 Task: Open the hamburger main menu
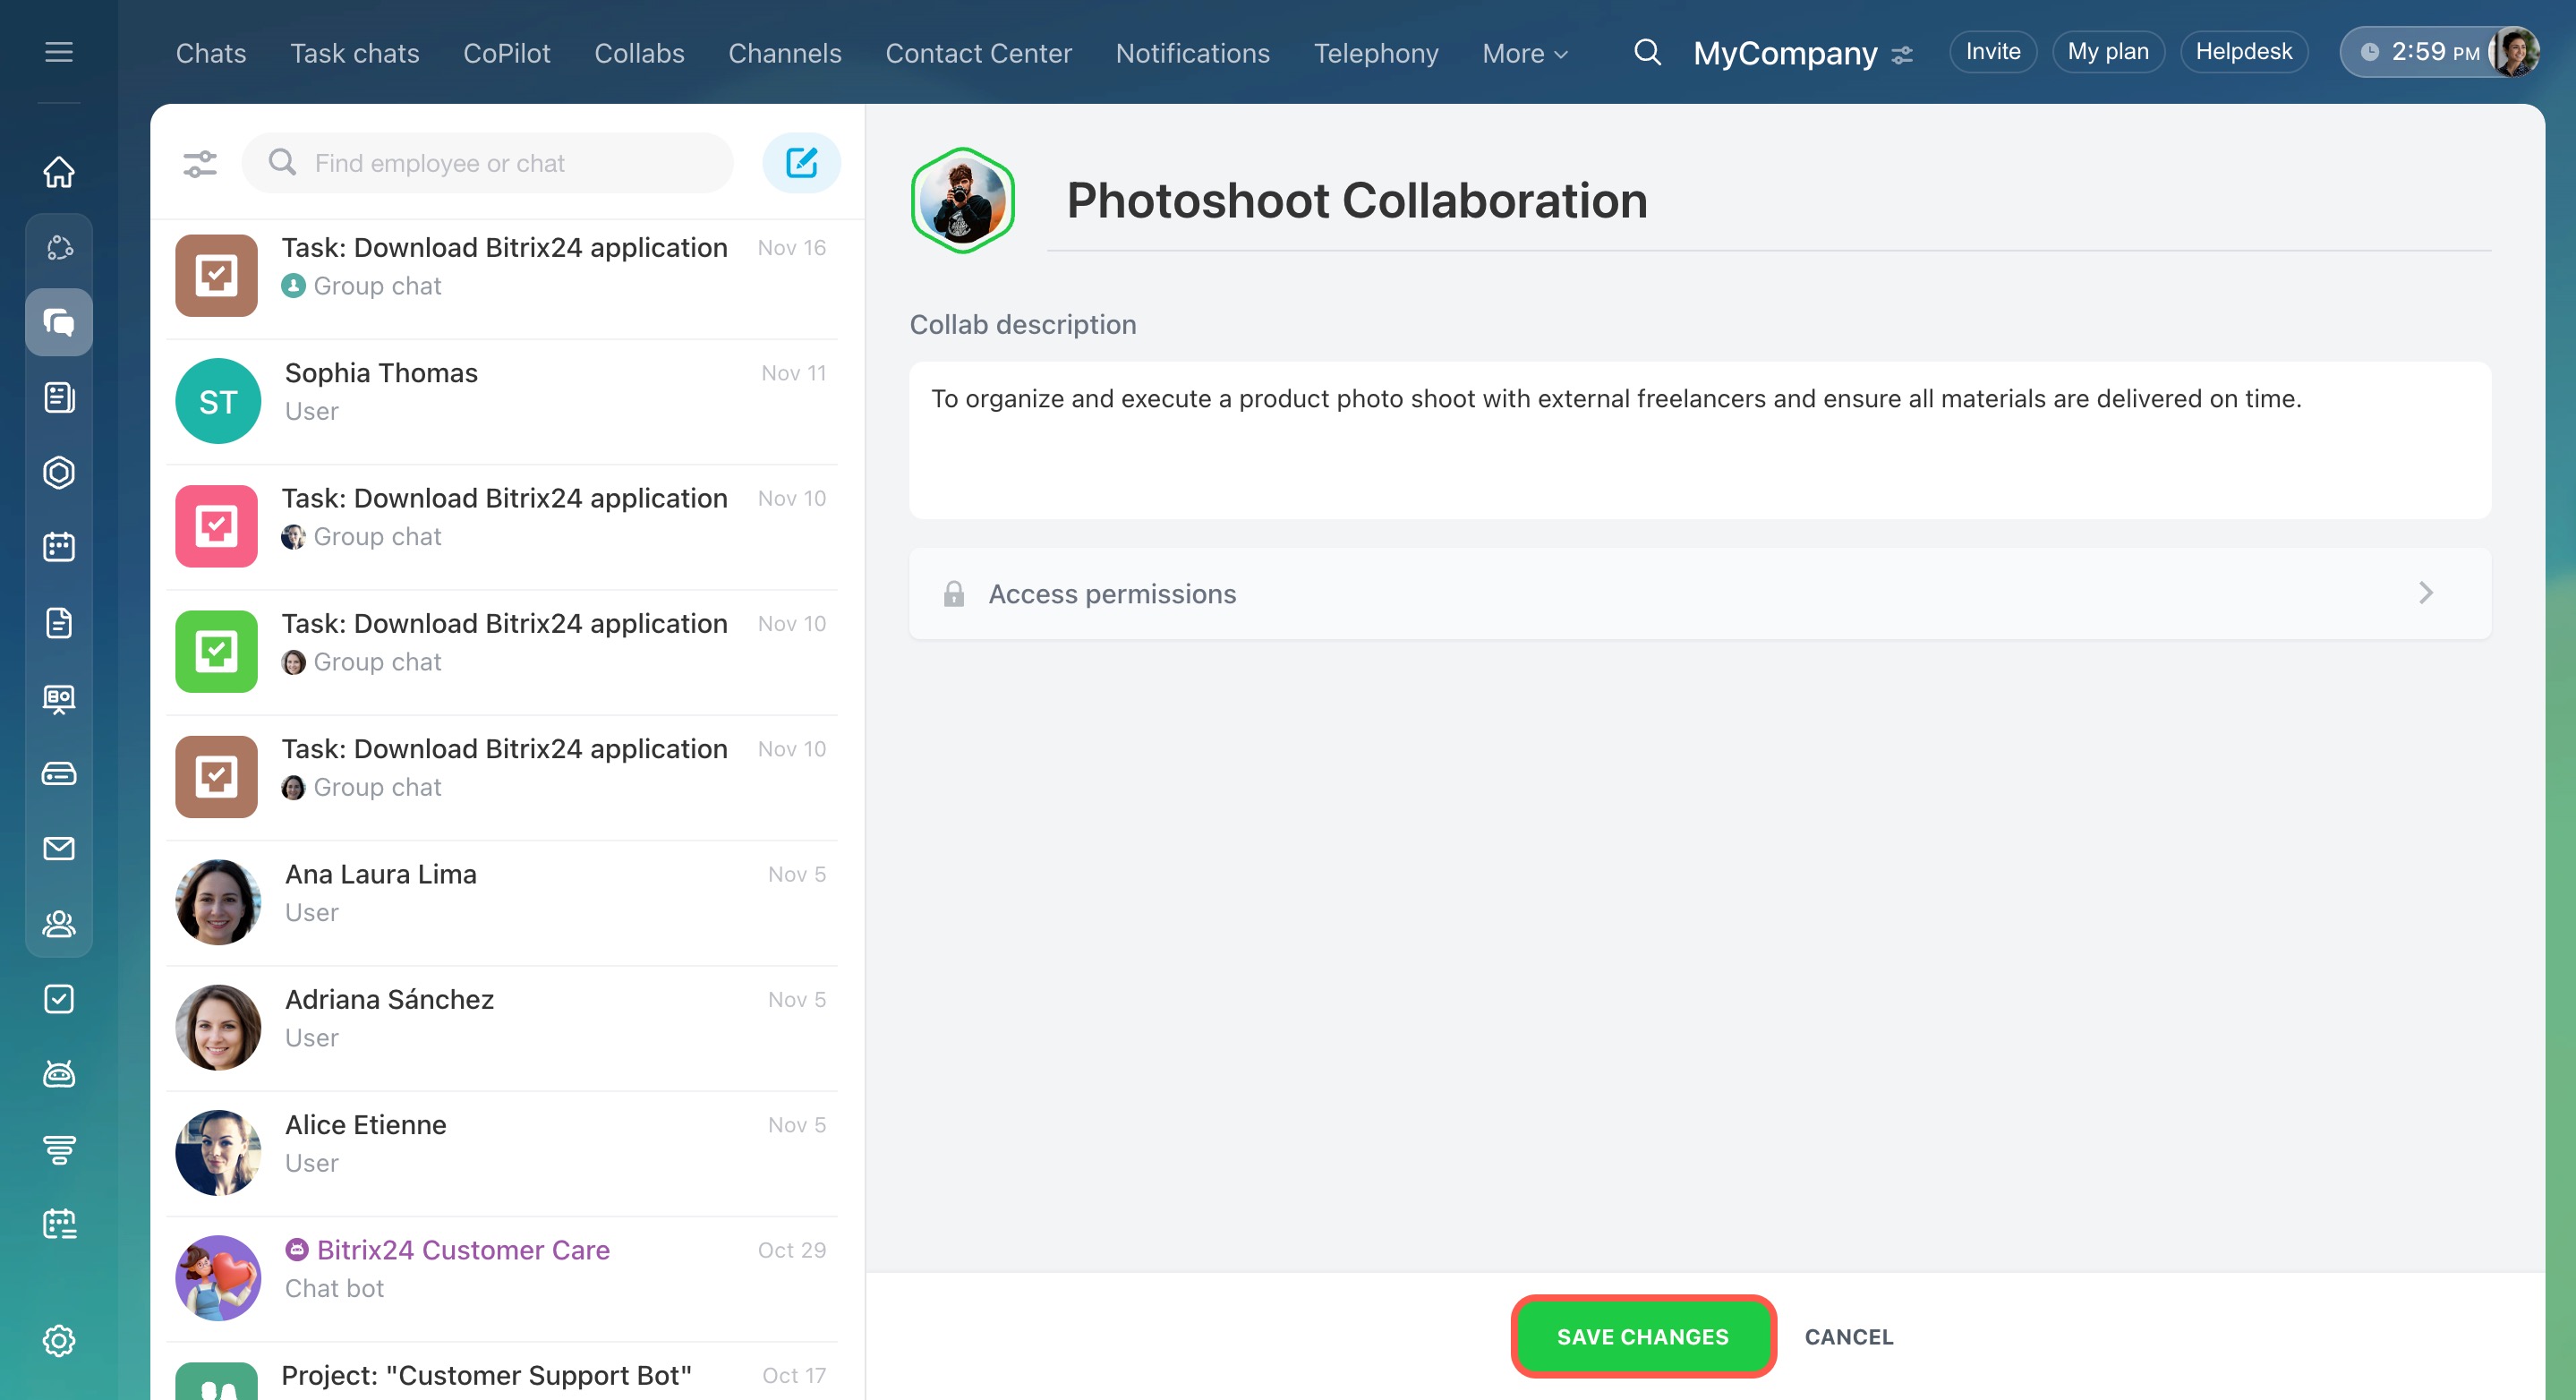[59, 52]
